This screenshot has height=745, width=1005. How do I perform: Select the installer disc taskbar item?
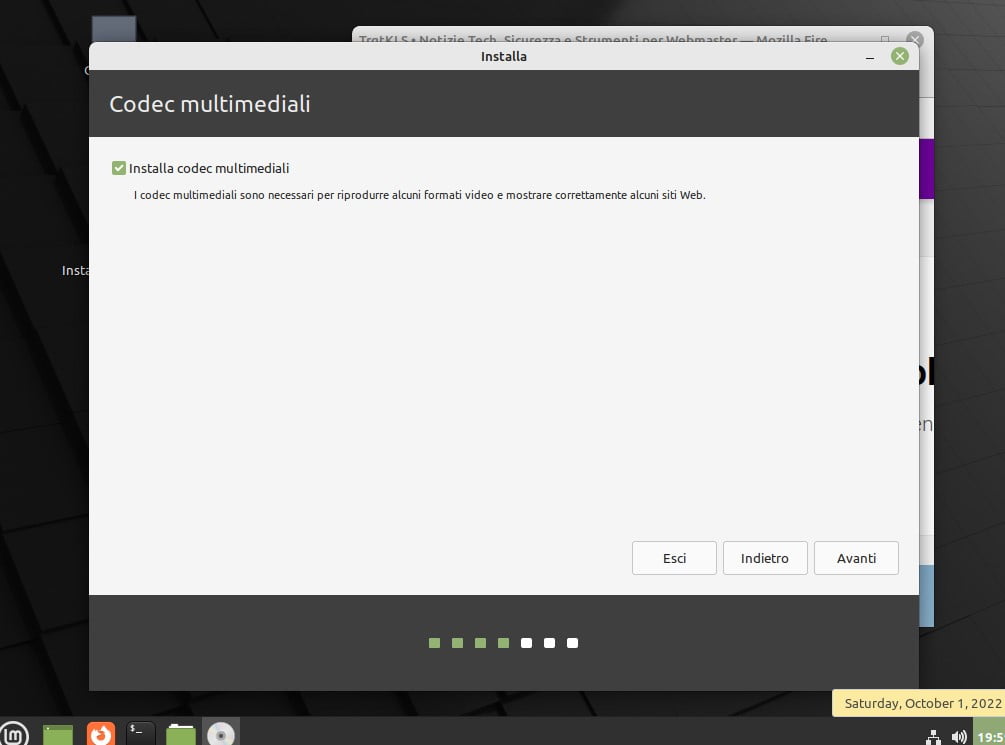tap(220, 734)
